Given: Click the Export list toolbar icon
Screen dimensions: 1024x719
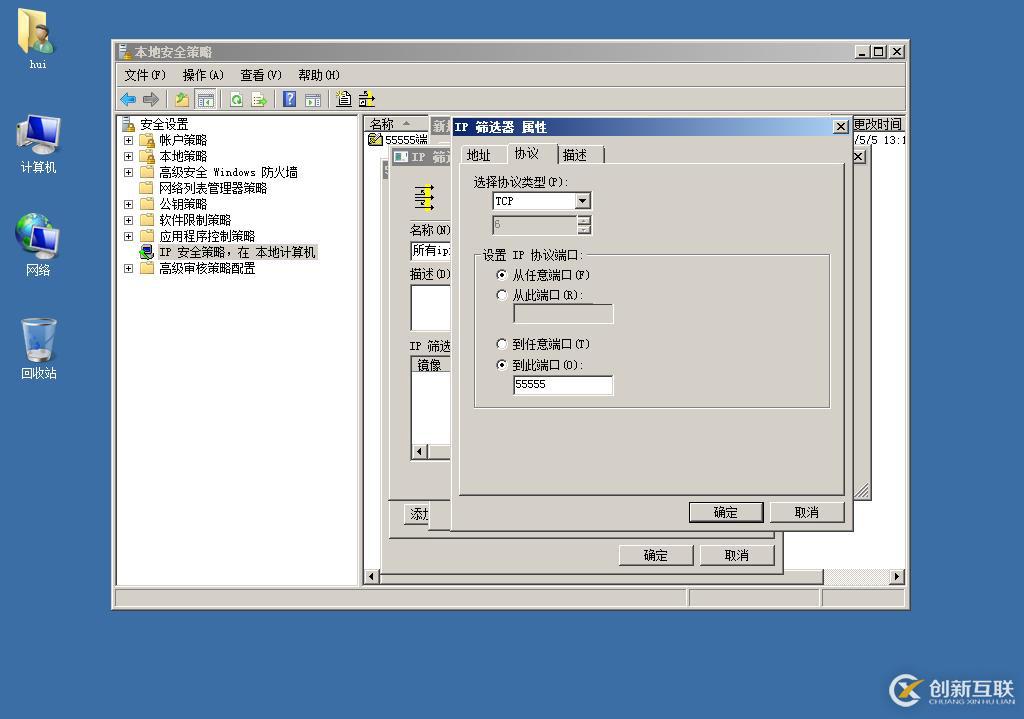Looking at the screenshot, I should (259, 99).
